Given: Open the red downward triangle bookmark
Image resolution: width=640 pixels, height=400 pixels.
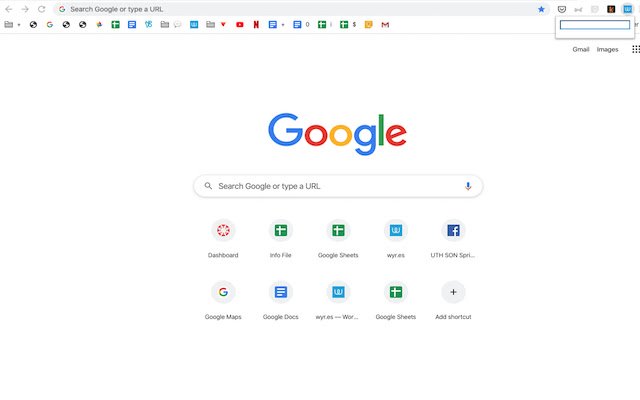Looking at the screenshot, I should click(223, 24).
